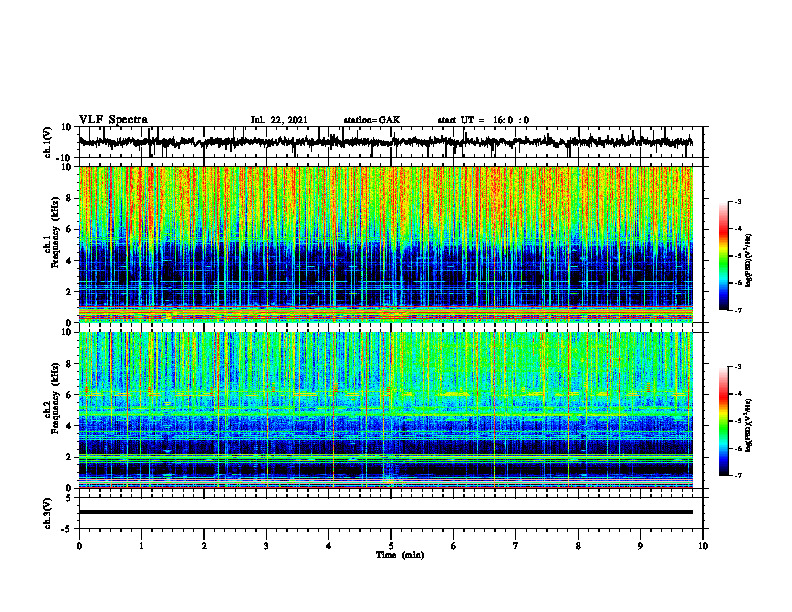Click inside the ch.1 spectrogram panel
Image resolution: width=792 pixels, height=612 pixels.
[385, 244]
